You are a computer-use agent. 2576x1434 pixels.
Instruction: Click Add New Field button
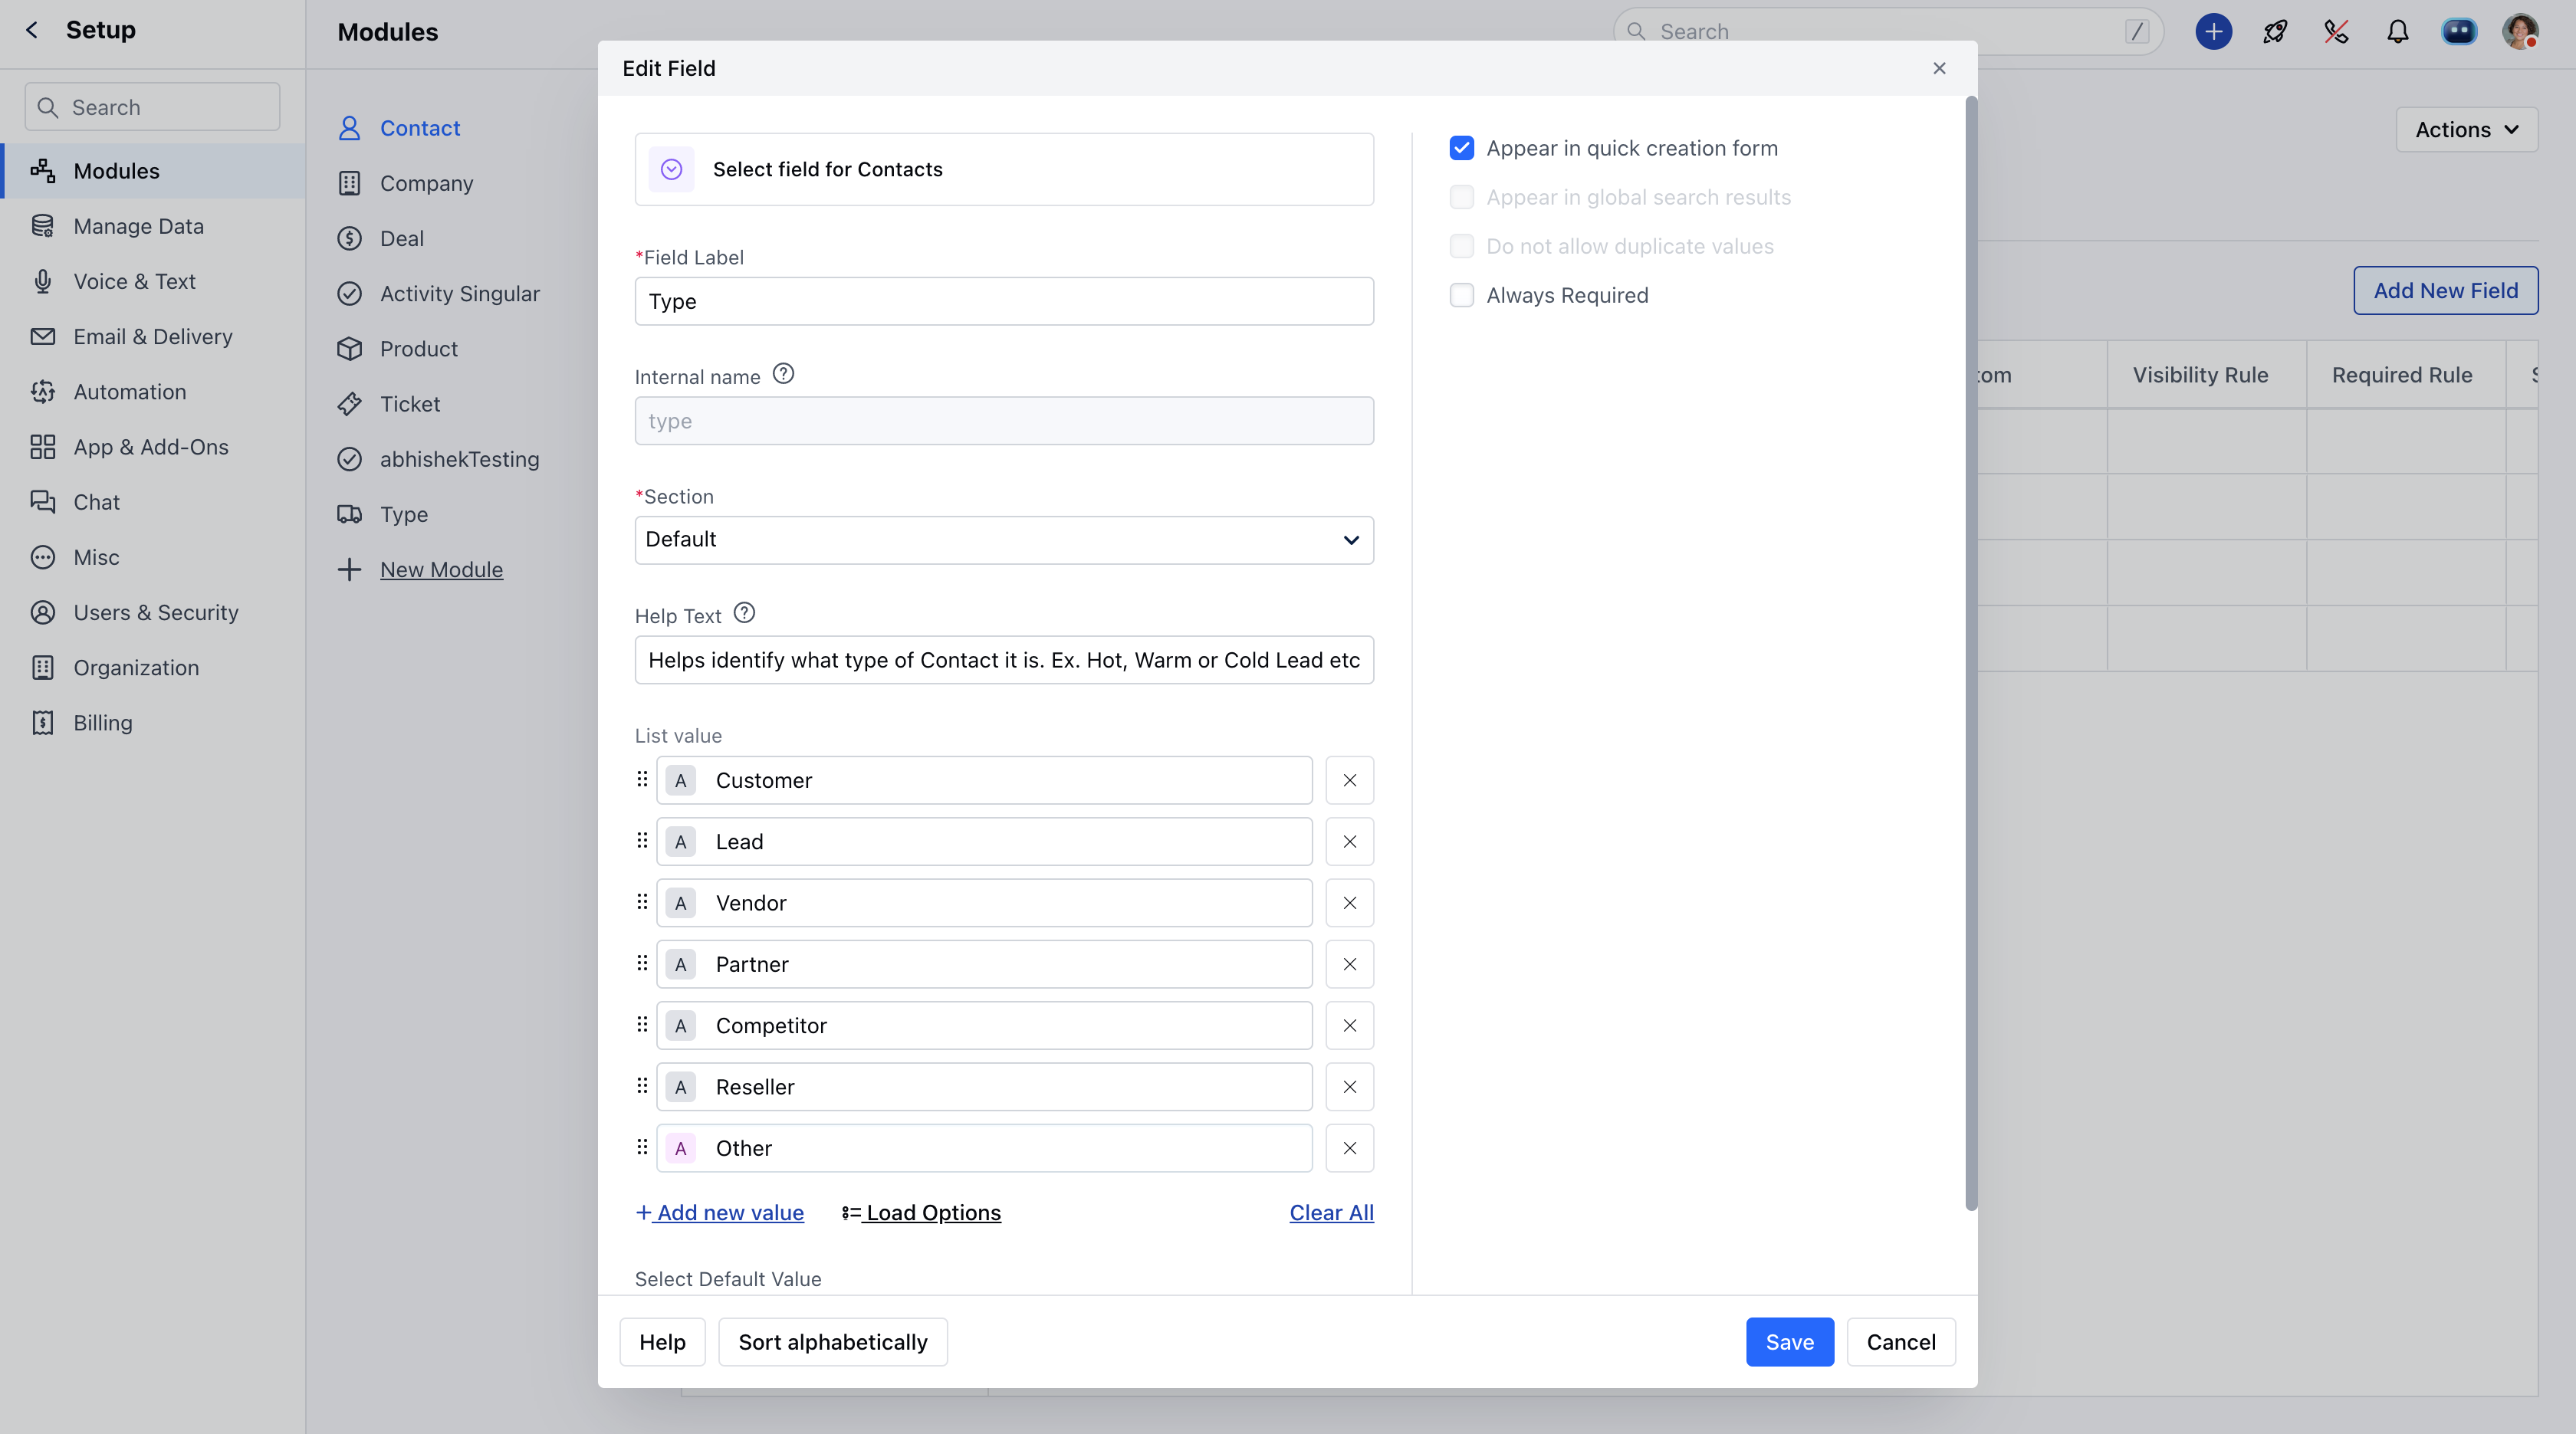point(2445,290)
